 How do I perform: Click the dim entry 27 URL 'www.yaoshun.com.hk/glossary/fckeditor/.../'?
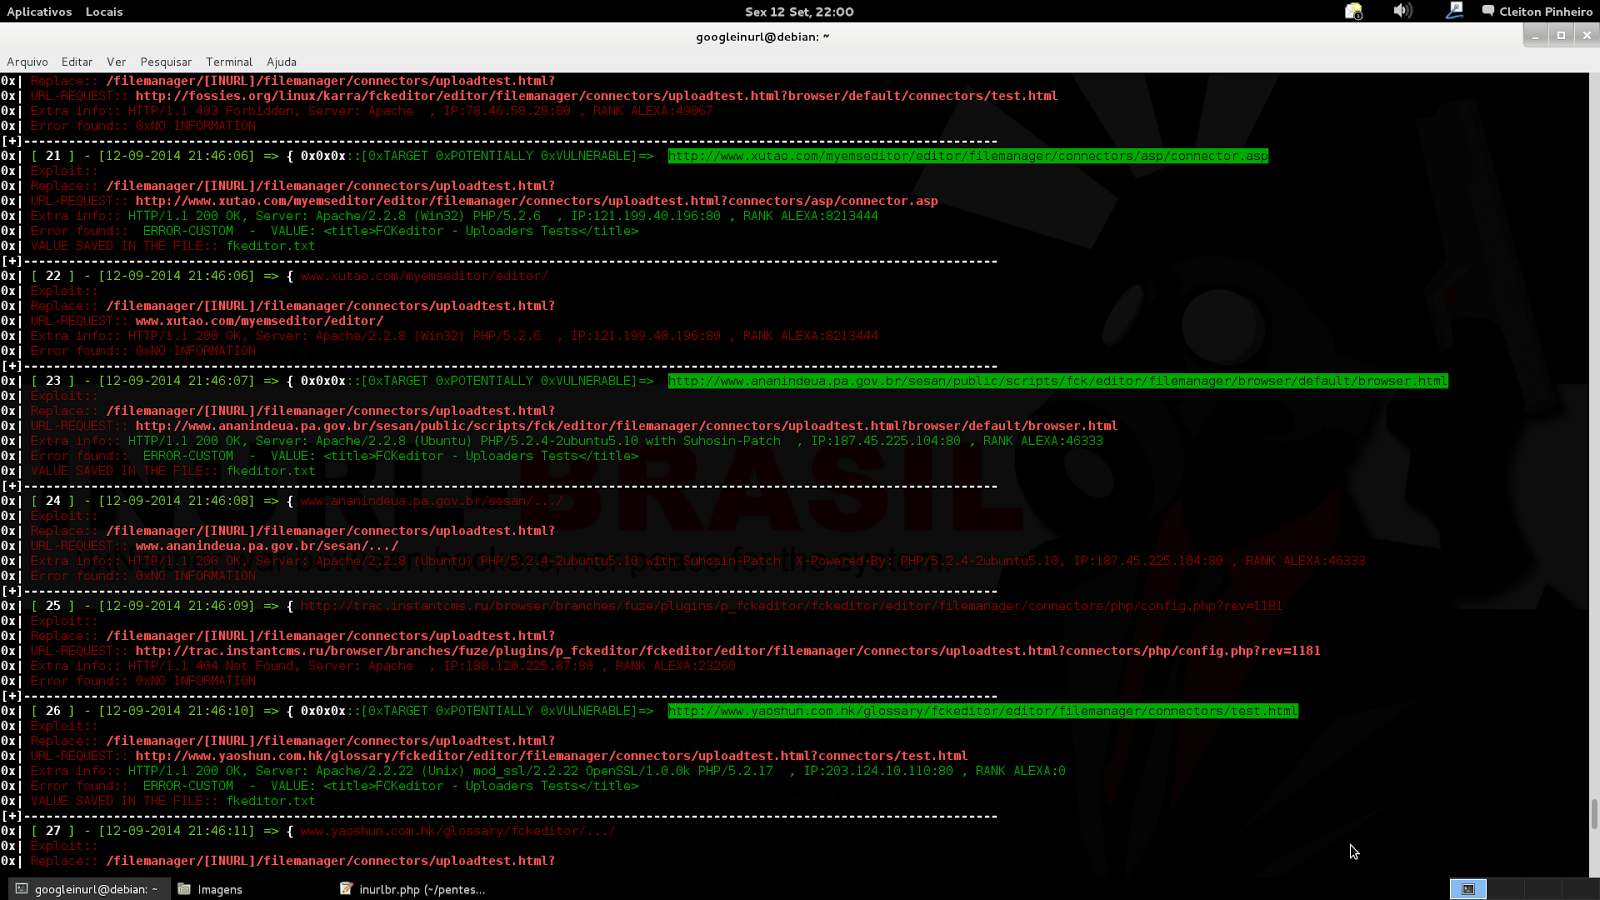[x=458, y=831]
